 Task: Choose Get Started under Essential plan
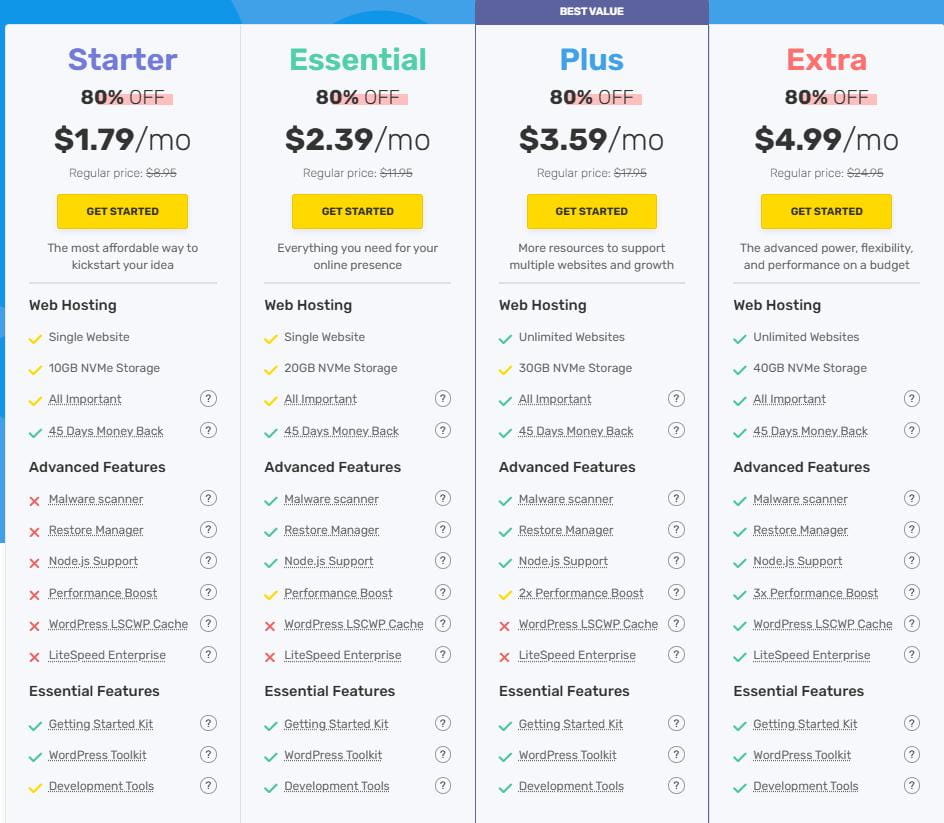pos(357,211)
